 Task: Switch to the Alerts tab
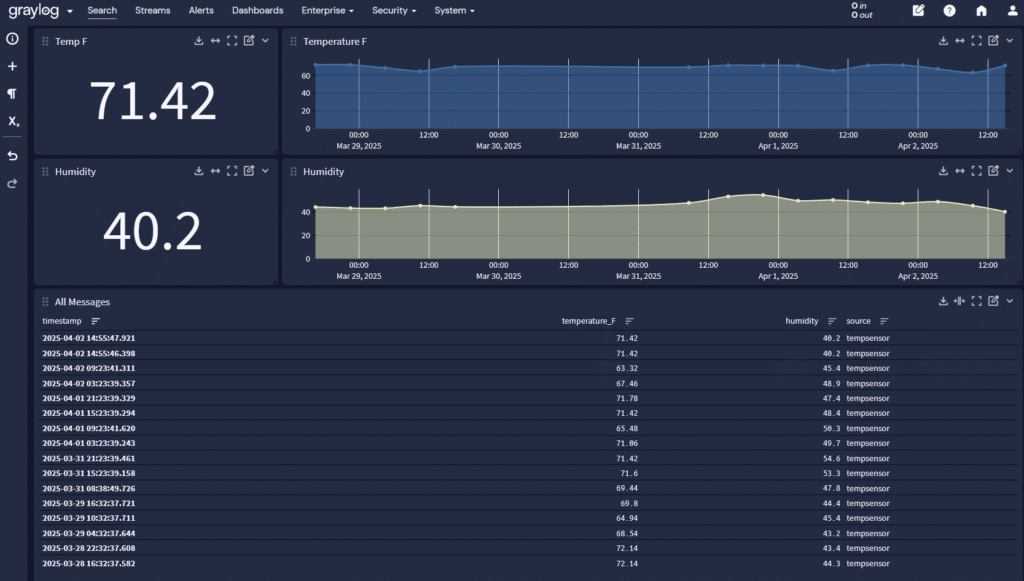point(201,11)
